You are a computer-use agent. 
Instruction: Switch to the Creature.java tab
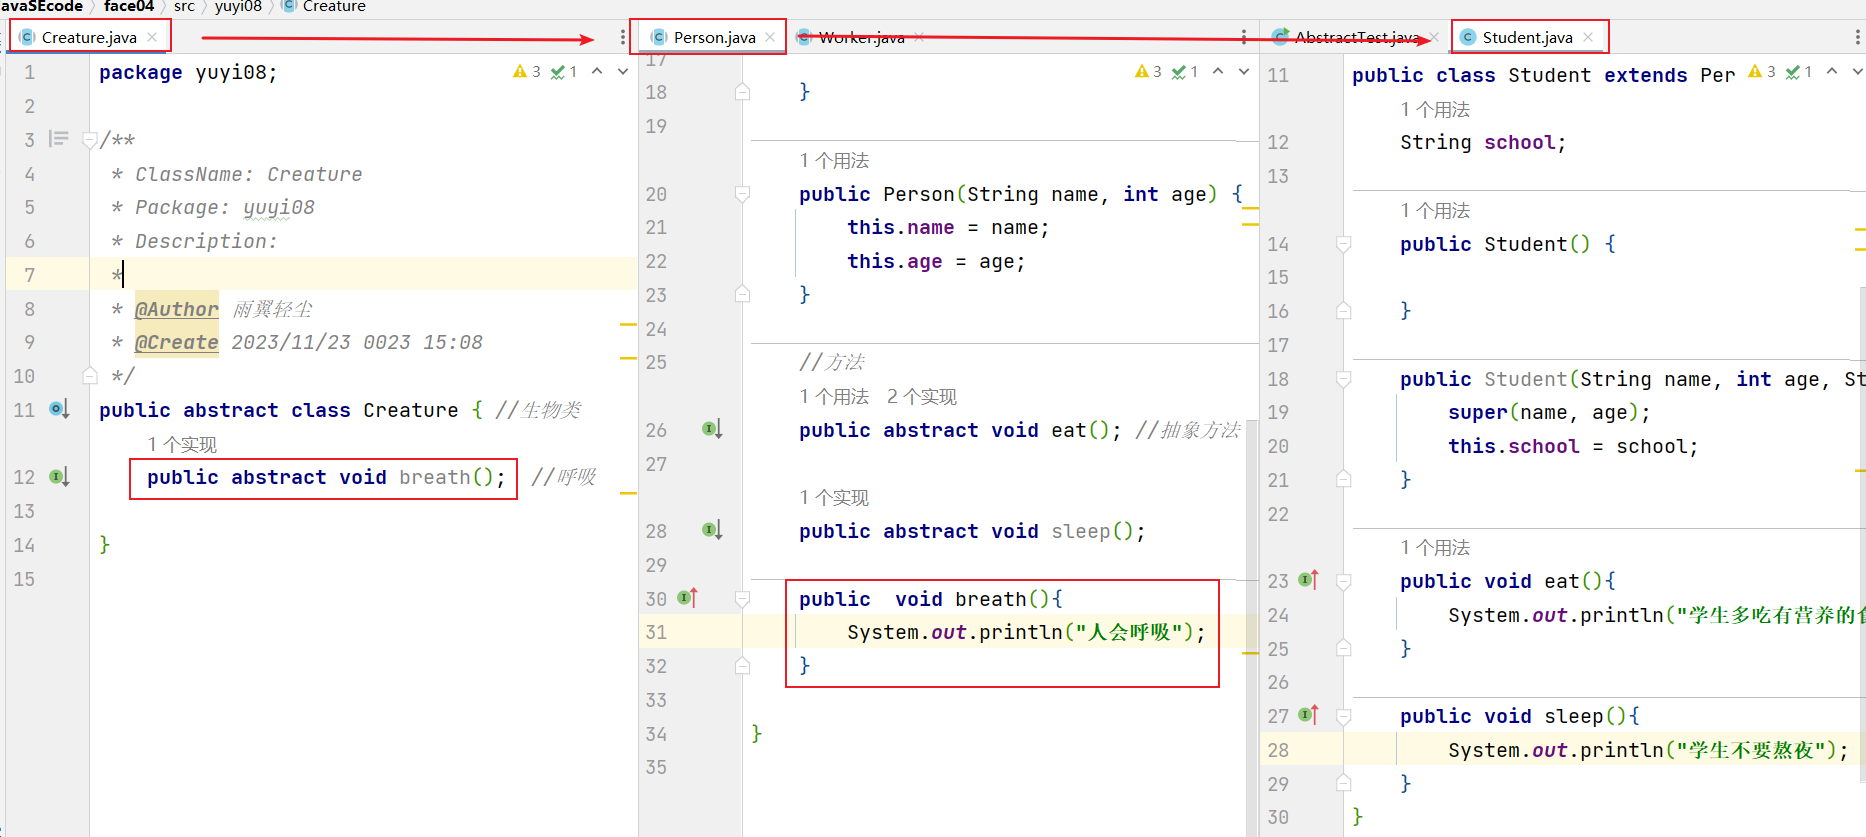click(x=88, y=37)
